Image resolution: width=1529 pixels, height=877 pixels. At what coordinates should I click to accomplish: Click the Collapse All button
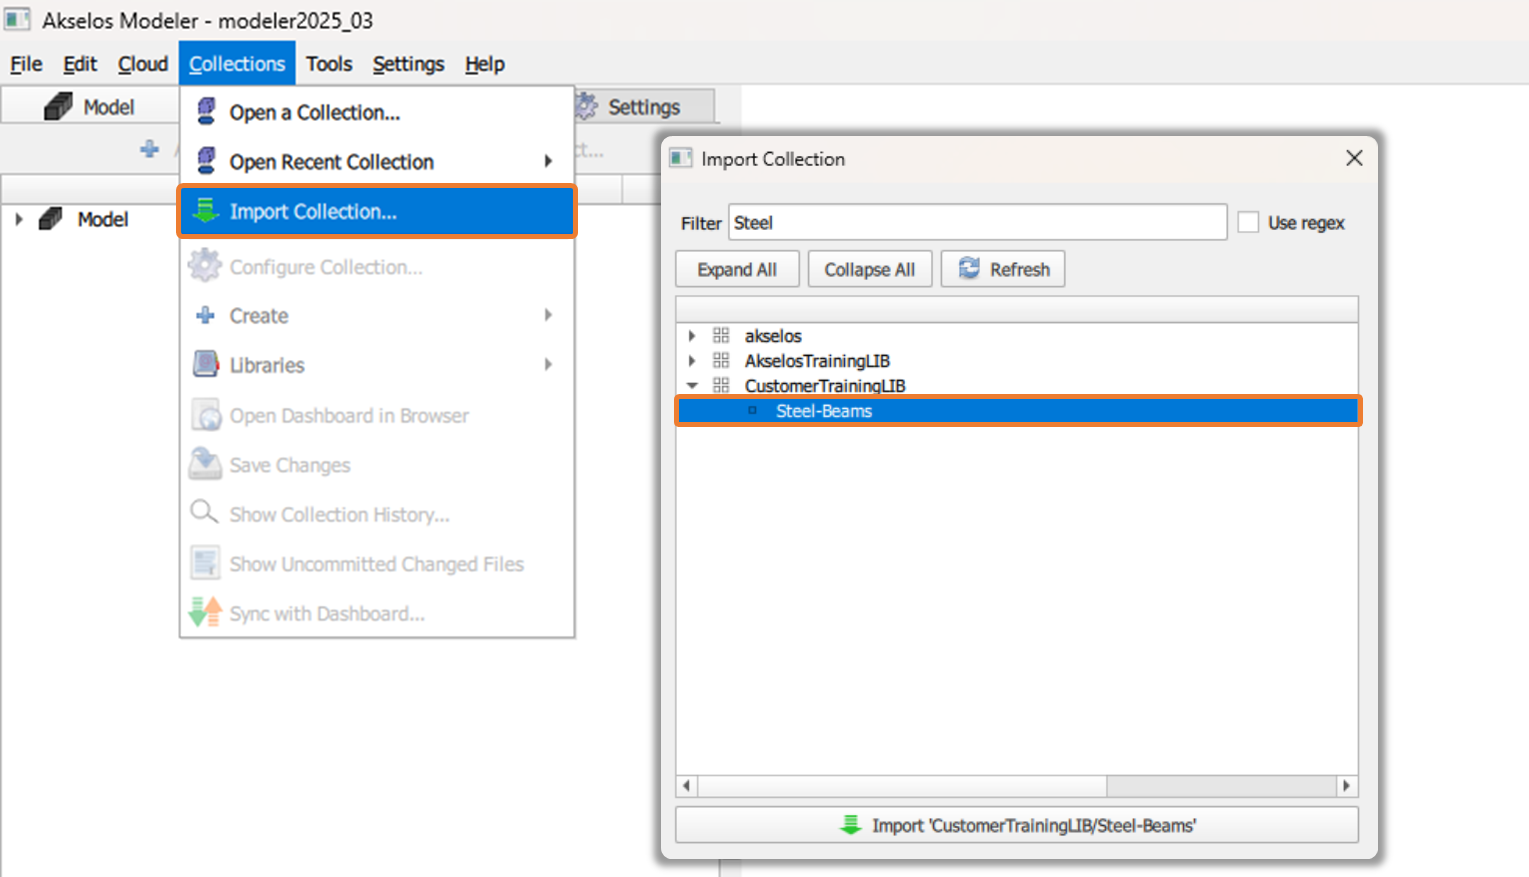[870, 269]
